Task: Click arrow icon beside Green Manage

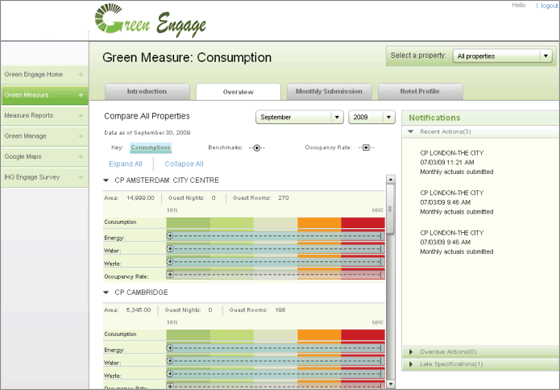Action: (x=80, y=136)
